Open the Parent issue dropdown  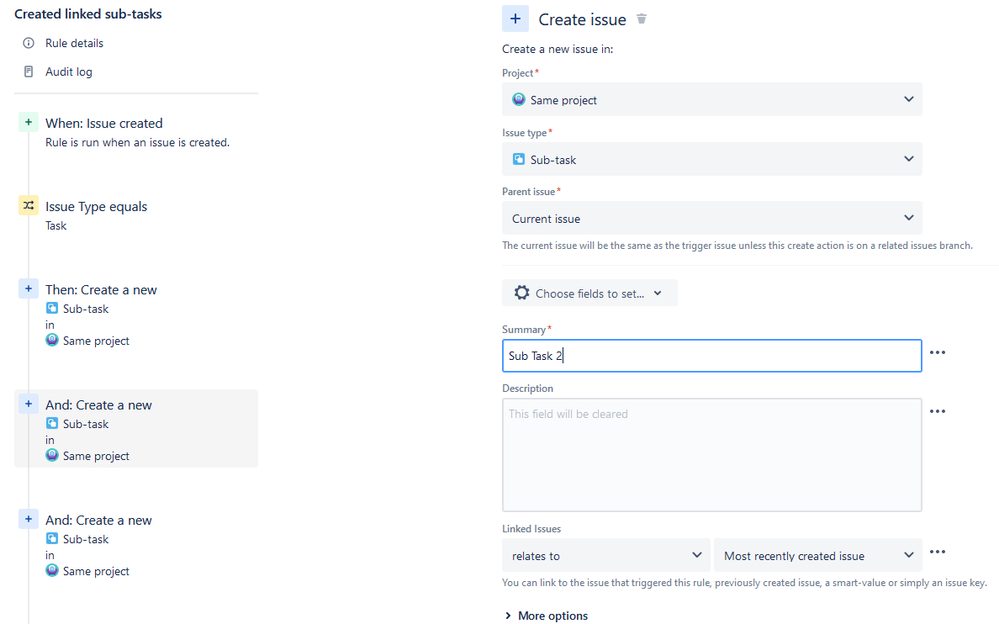(711, 218)
